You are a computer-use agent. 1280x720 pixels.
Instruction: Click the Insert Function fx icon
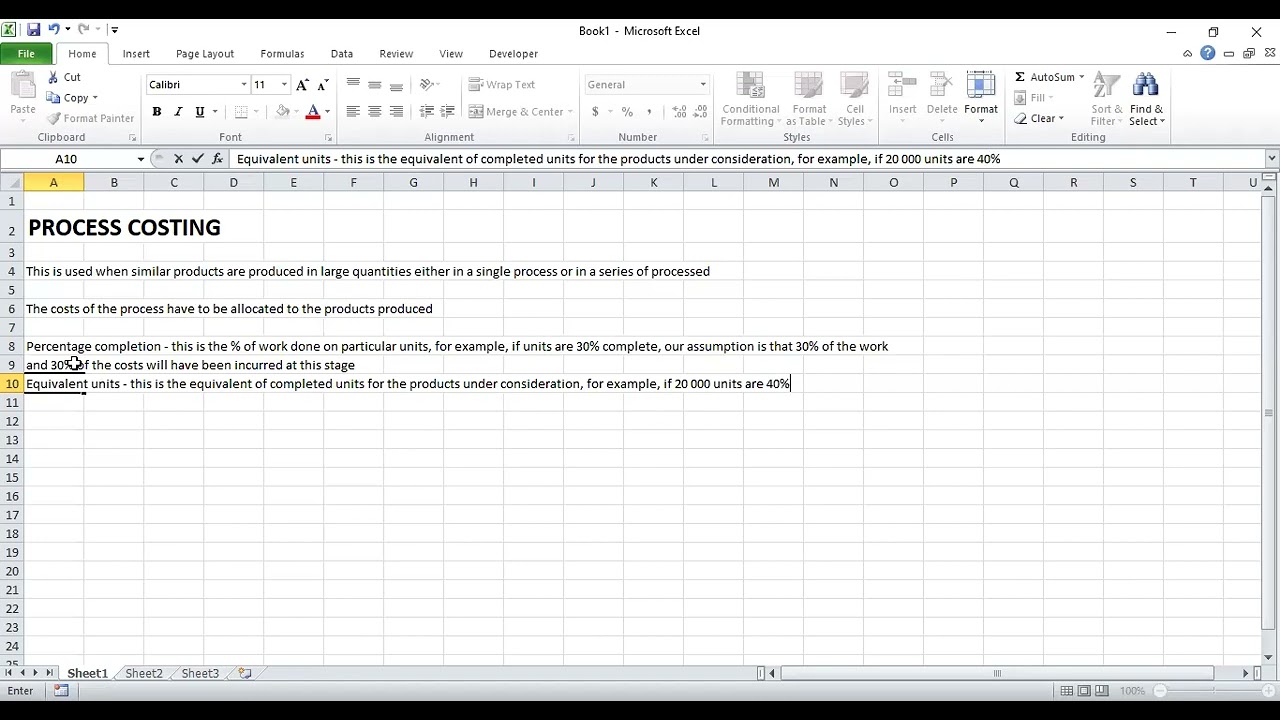click(x=217, y=159)
